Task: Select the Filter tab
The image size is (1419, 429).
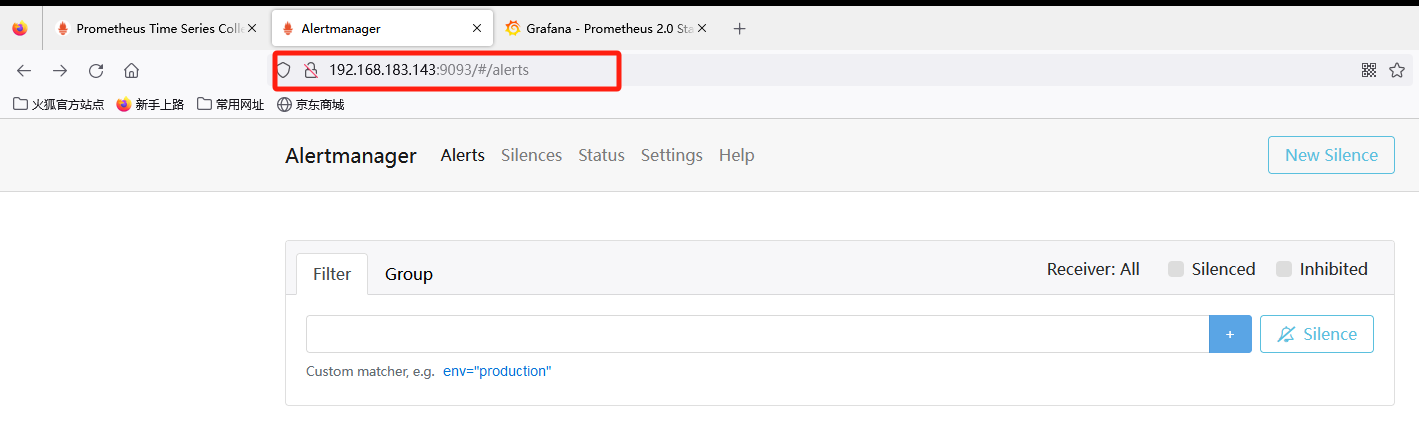Action: (332, 274)
